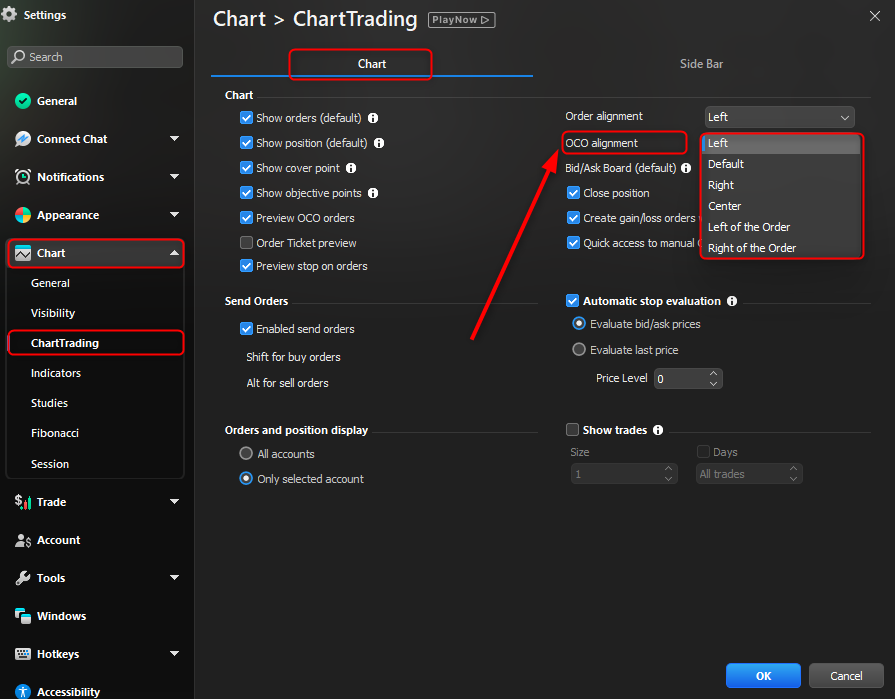
Task: Select Evaluate bid/ask prices radio
Action: (579, 324)
